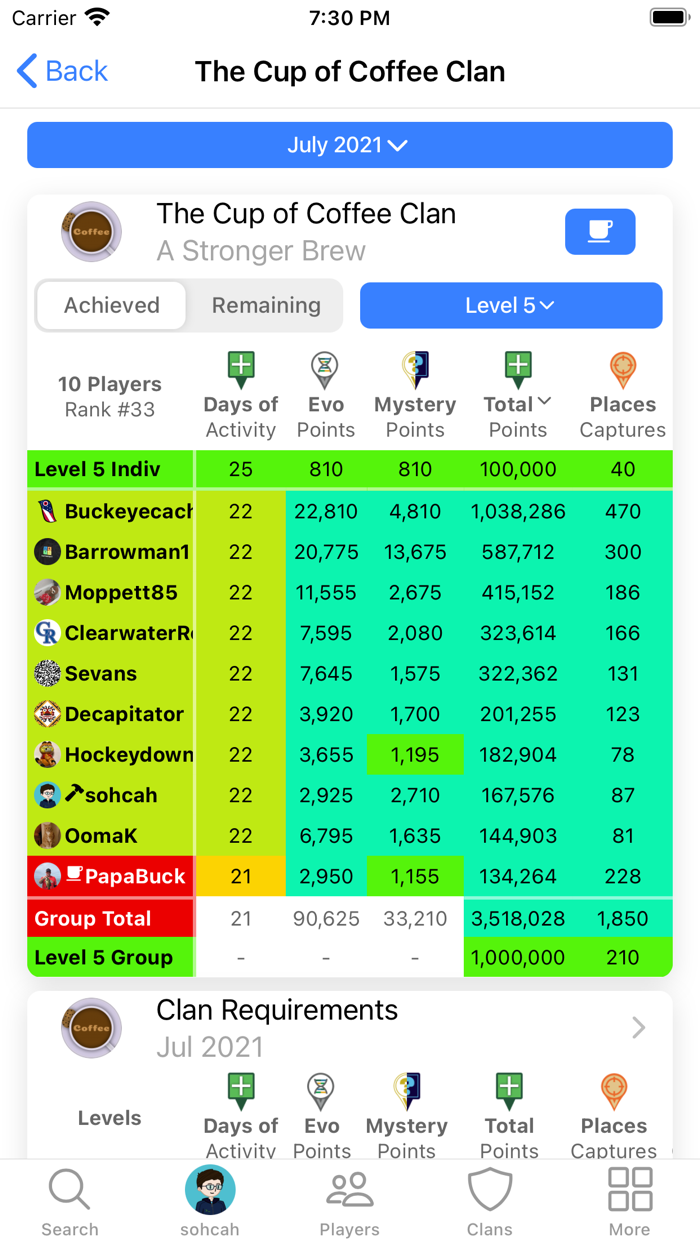
Task: Go Back to the previous screen
Action: [62, 71]
